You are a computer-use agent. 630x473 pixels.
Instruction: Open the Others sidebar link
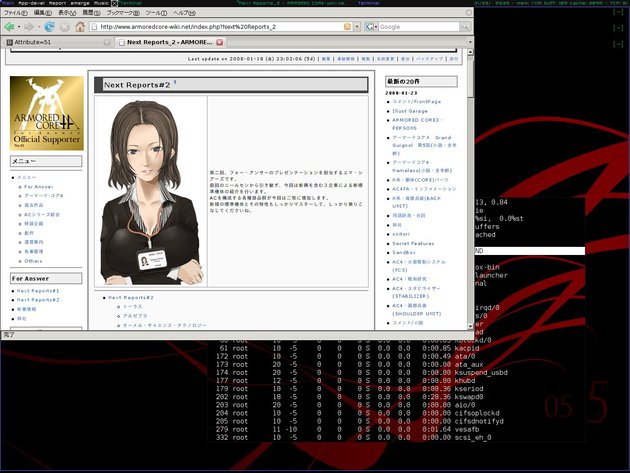tap(33, 261)
